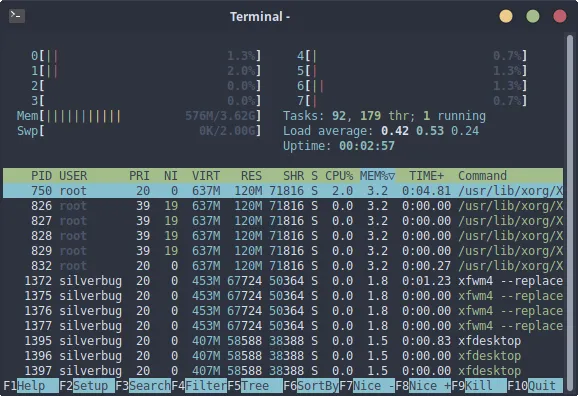Viewport: 578px width, 396px height.
Task: Sort by VIRT column header
Action: [x=206, y=176]
